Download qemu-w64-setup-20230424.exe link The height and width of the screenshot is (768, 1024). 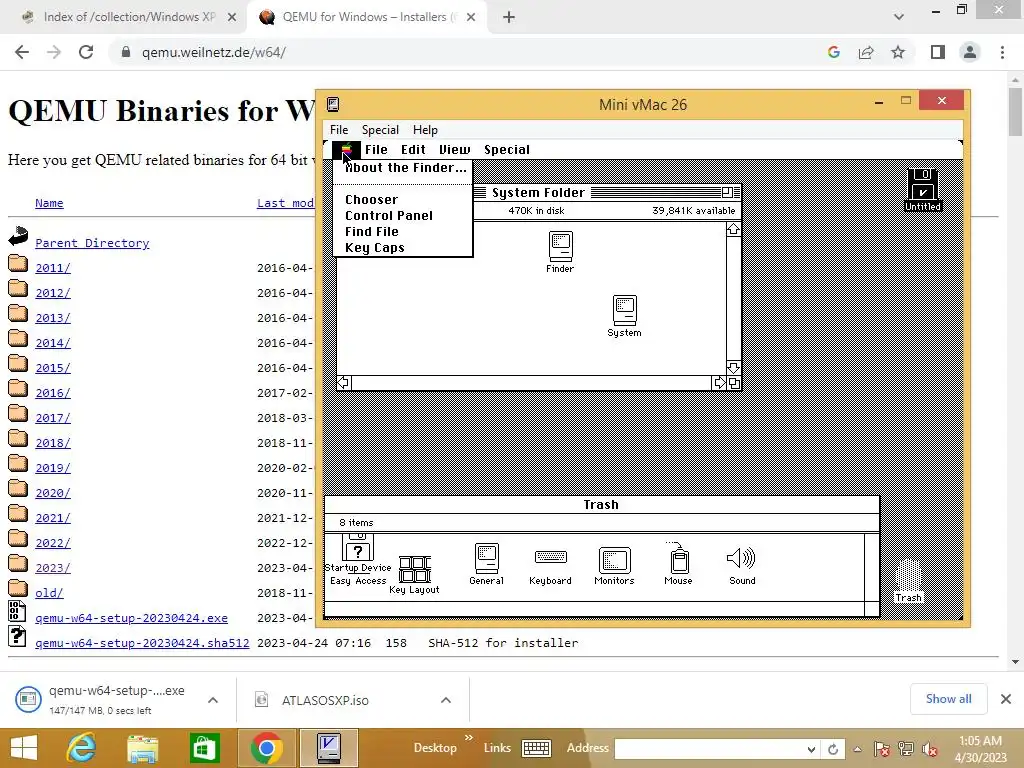[x=131, y=618]
